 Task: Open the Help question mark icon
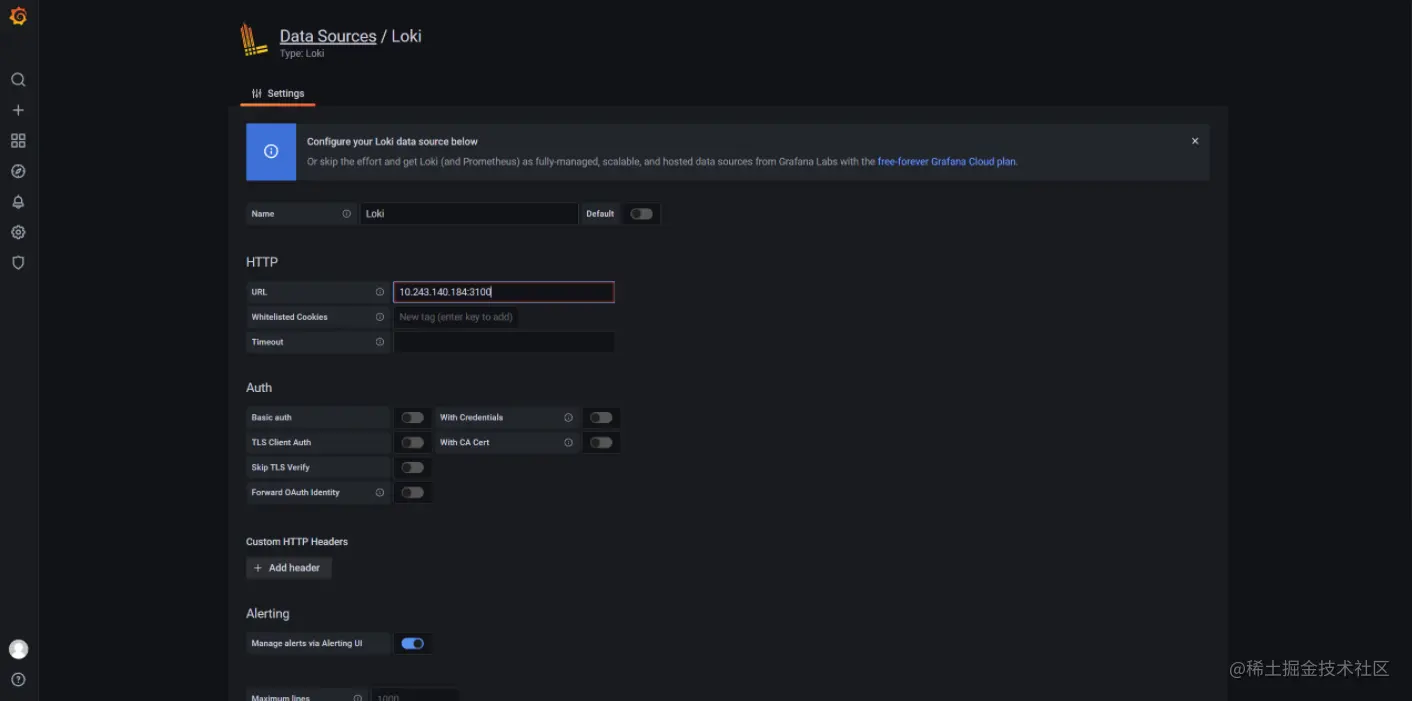click(x=18, y=680)
